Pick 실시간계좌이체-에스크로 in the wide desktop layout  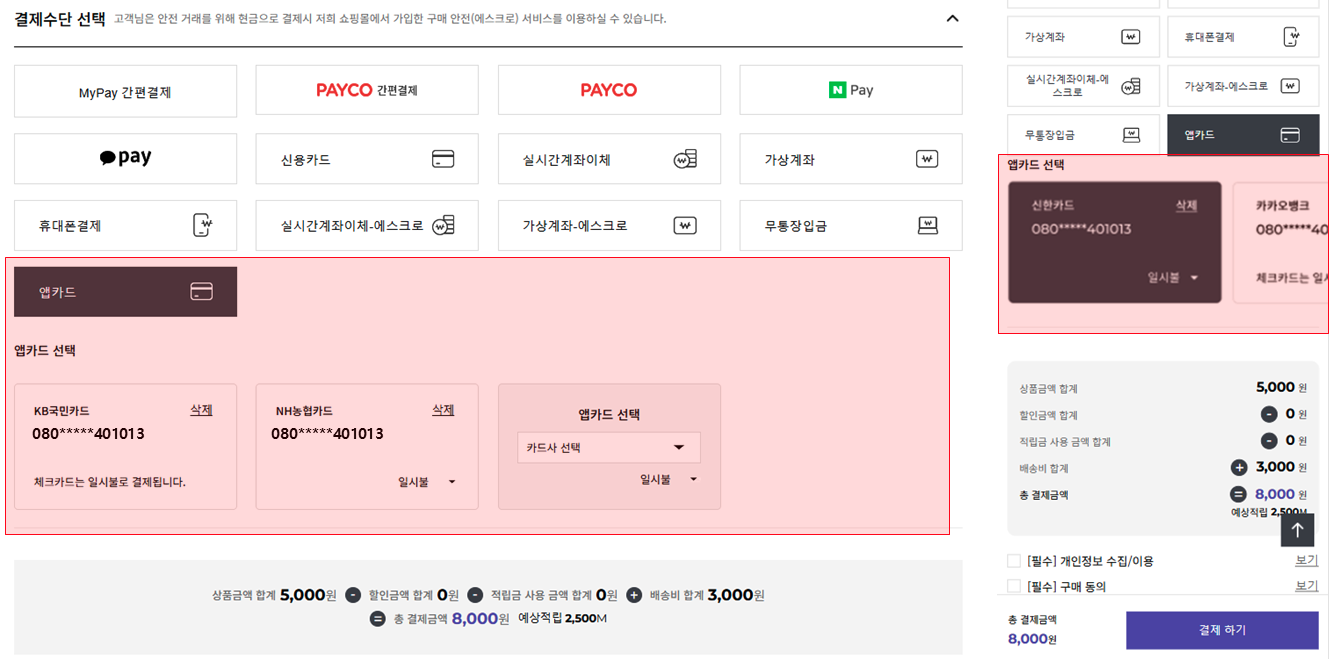(x=367, y=225)
